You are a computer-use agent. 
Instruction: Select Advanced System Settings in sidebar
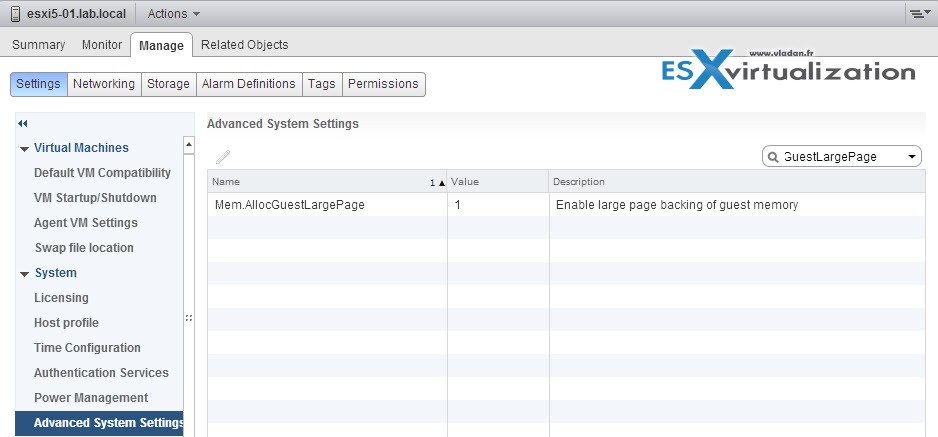pyautogui.click(x=99, y=423)
